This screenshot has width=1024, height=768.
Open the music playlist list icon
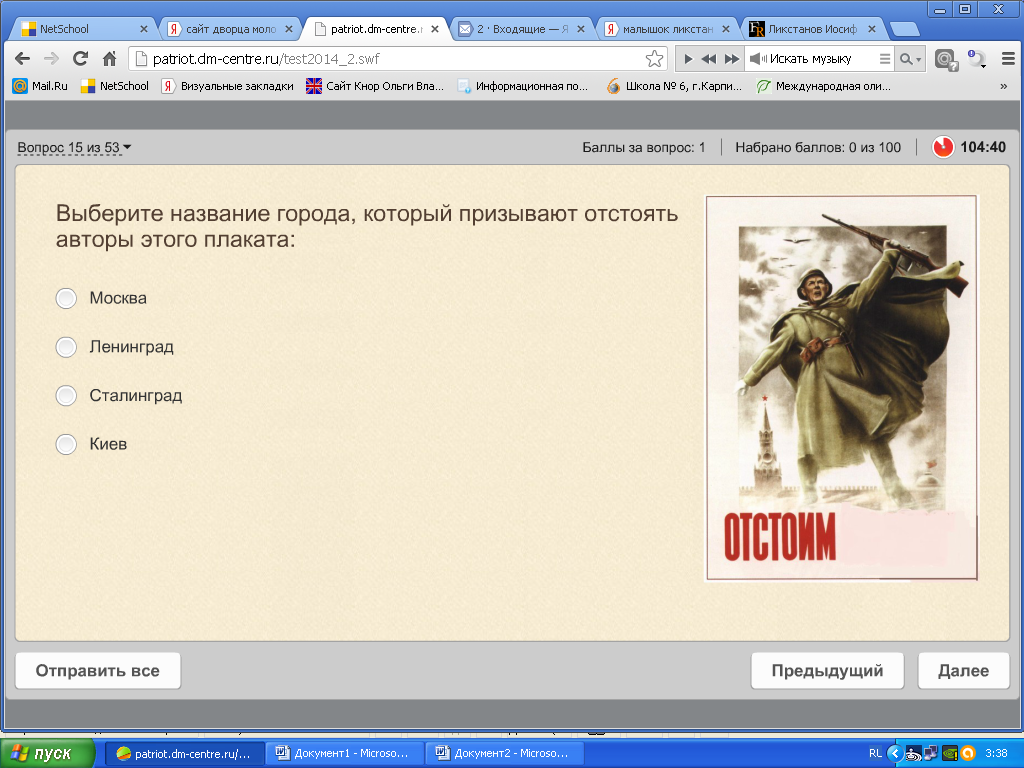coord(885,59)
